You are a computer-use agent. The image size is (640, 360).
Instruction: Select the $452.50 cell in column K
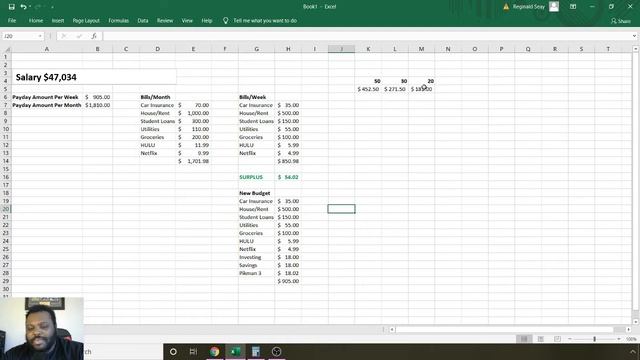coord(368,89)
